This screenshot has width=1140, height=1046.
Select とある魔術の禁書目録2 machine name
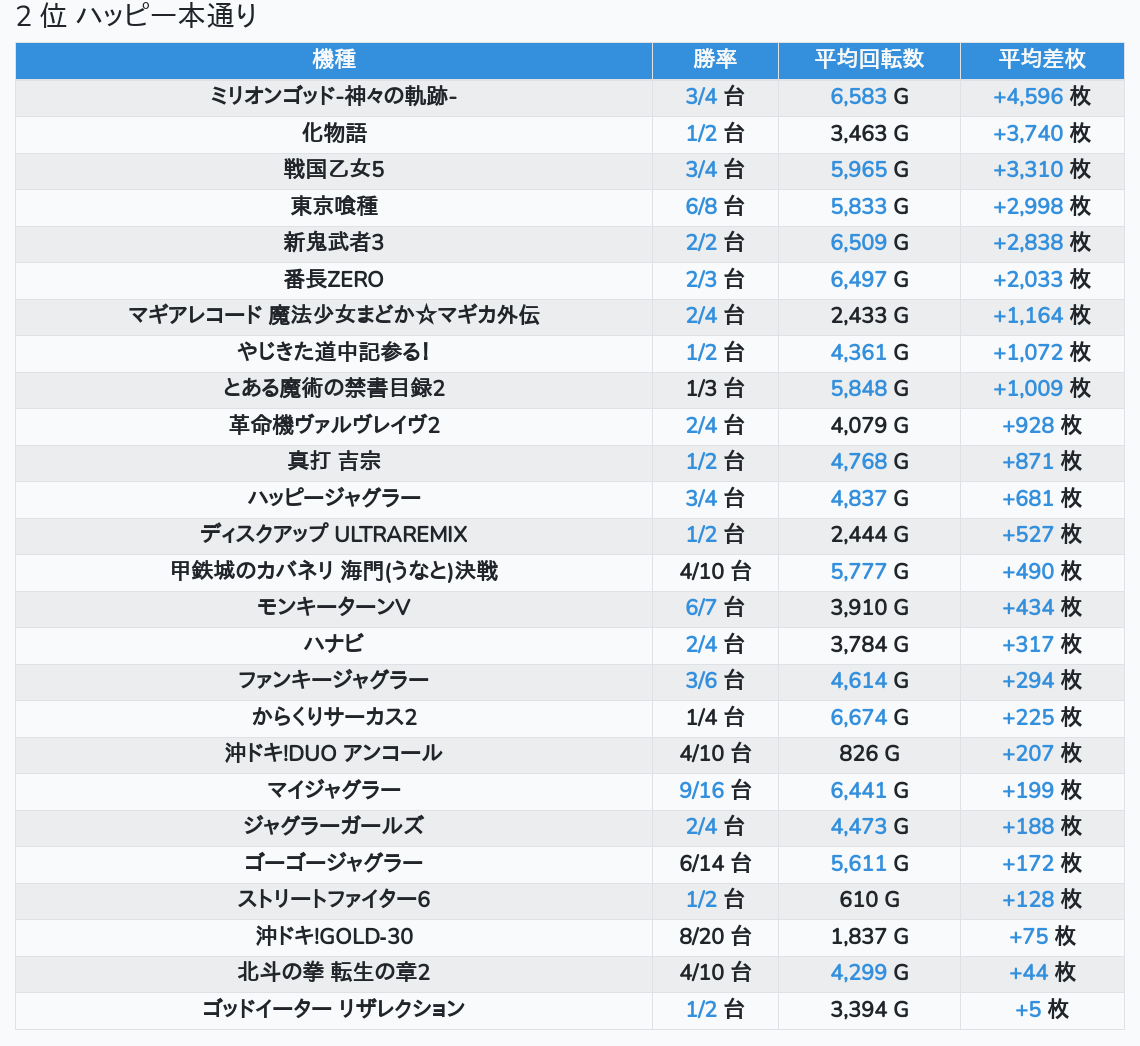(334, 389)
